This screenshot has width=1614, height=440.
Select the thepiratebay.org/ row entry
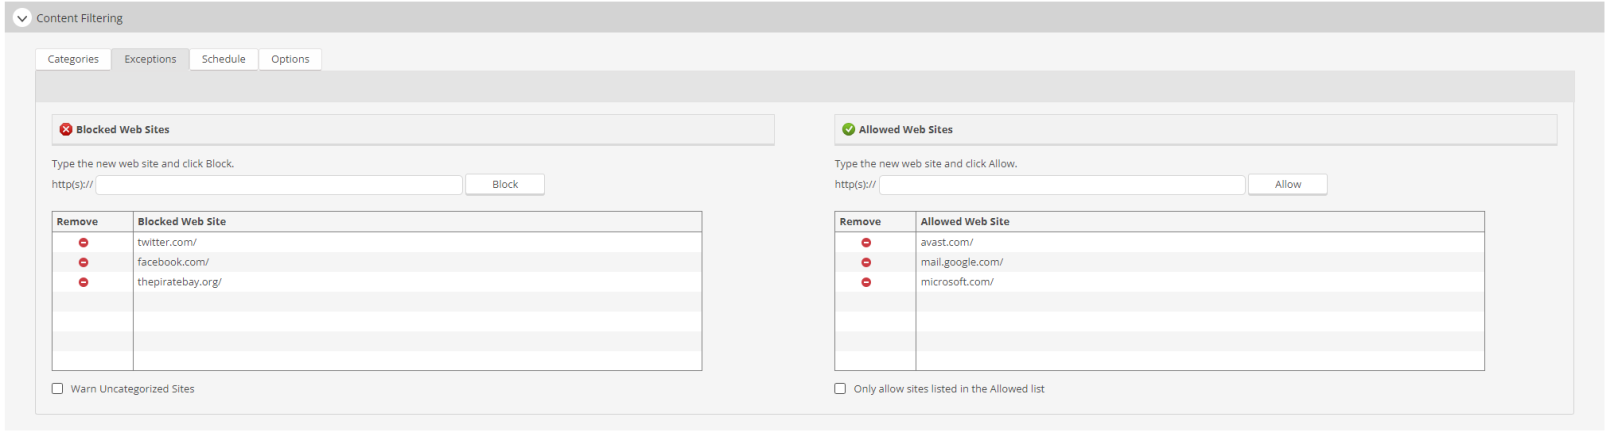[377, 283]
